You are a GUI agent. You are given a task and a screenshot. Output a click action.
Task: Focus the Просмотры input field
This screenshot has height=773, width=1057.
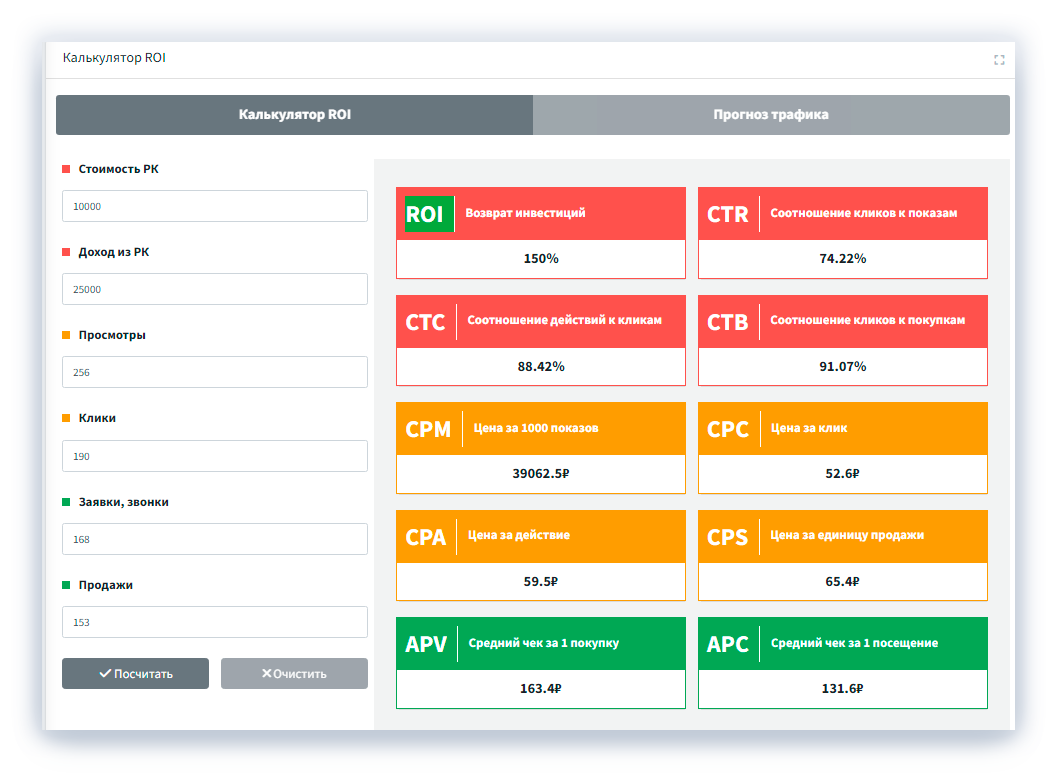tap(214, 372)
